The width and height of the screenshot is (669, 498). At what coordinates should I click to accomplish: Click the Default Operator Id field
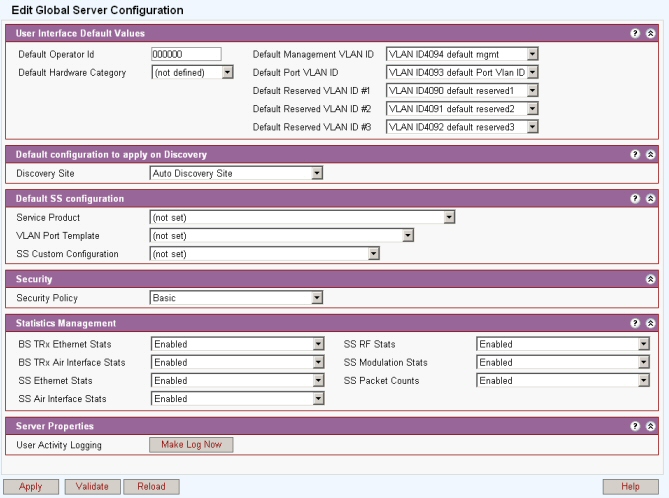point(185,53)
